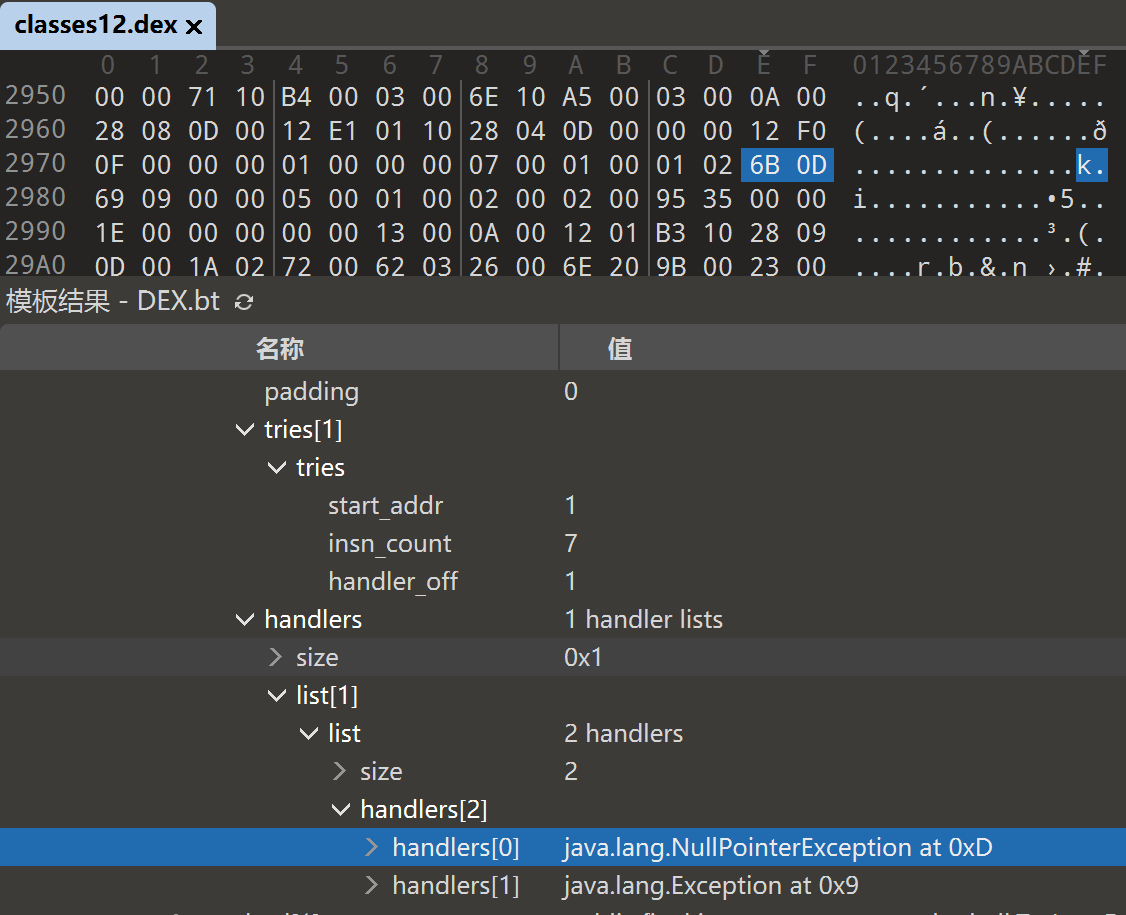This screenshot has height=915, width=1126.
Task: Select hex byte B4 in row 2950
Action: 296,97
